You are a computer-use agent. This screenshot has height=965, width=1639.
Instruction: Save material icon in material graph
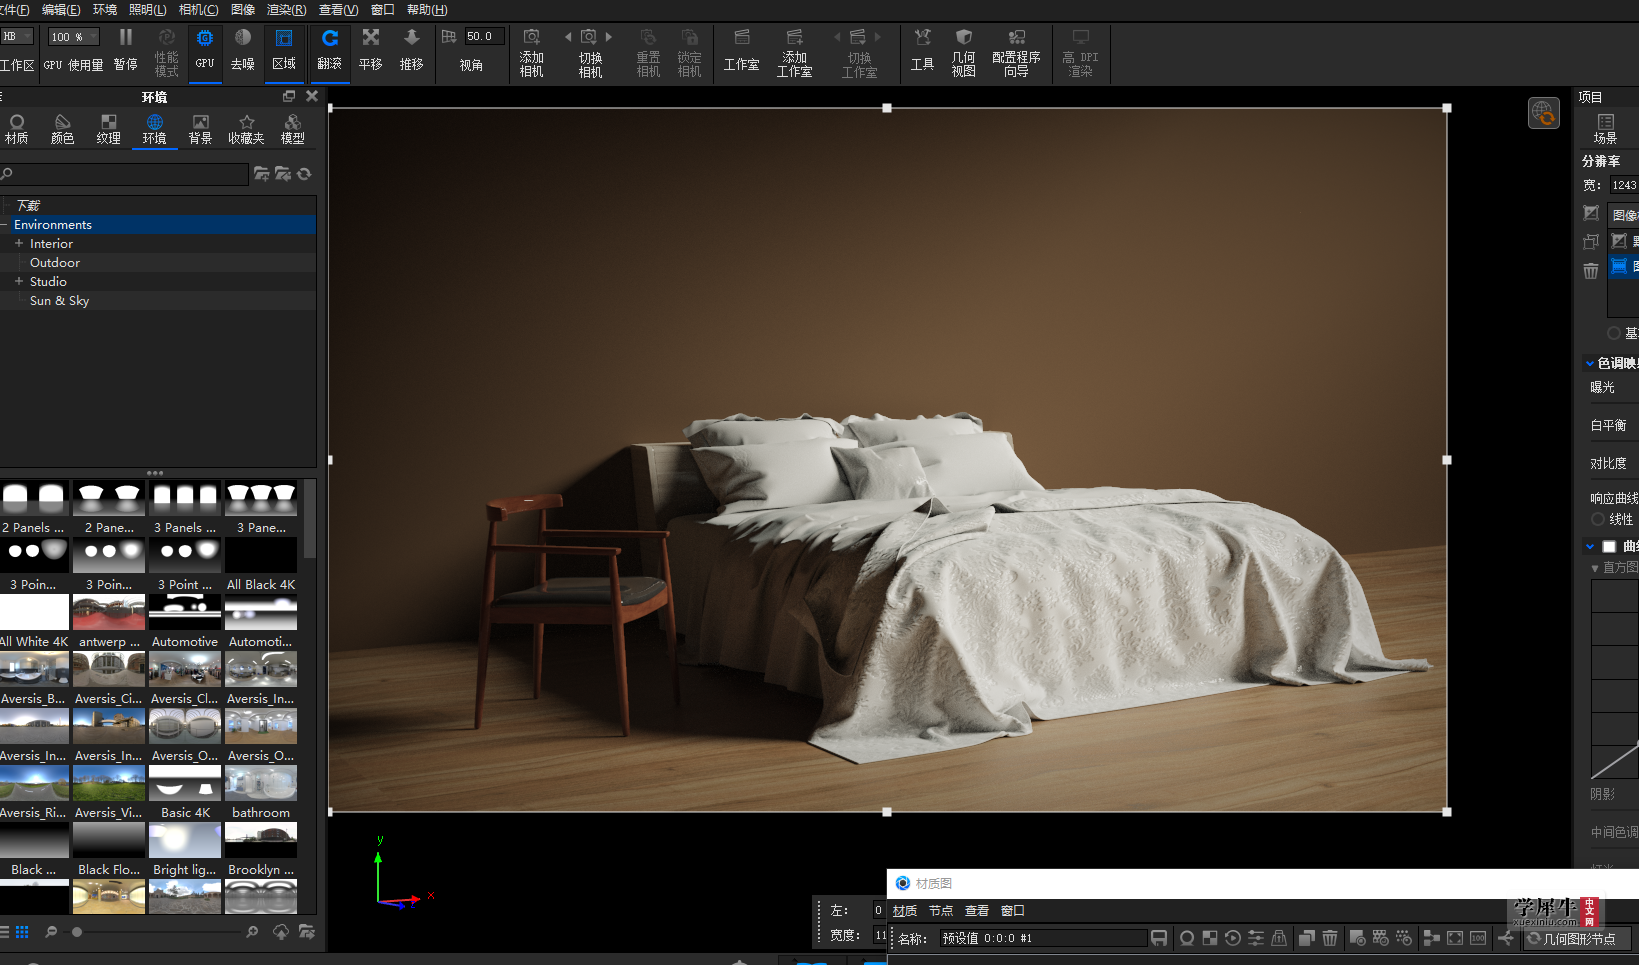click(1159, 938)
